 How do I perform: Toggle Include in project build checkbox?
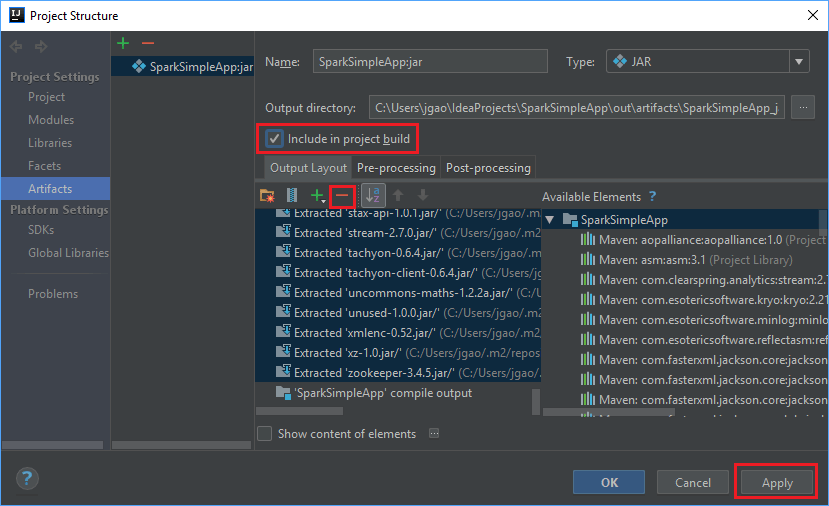274,139
